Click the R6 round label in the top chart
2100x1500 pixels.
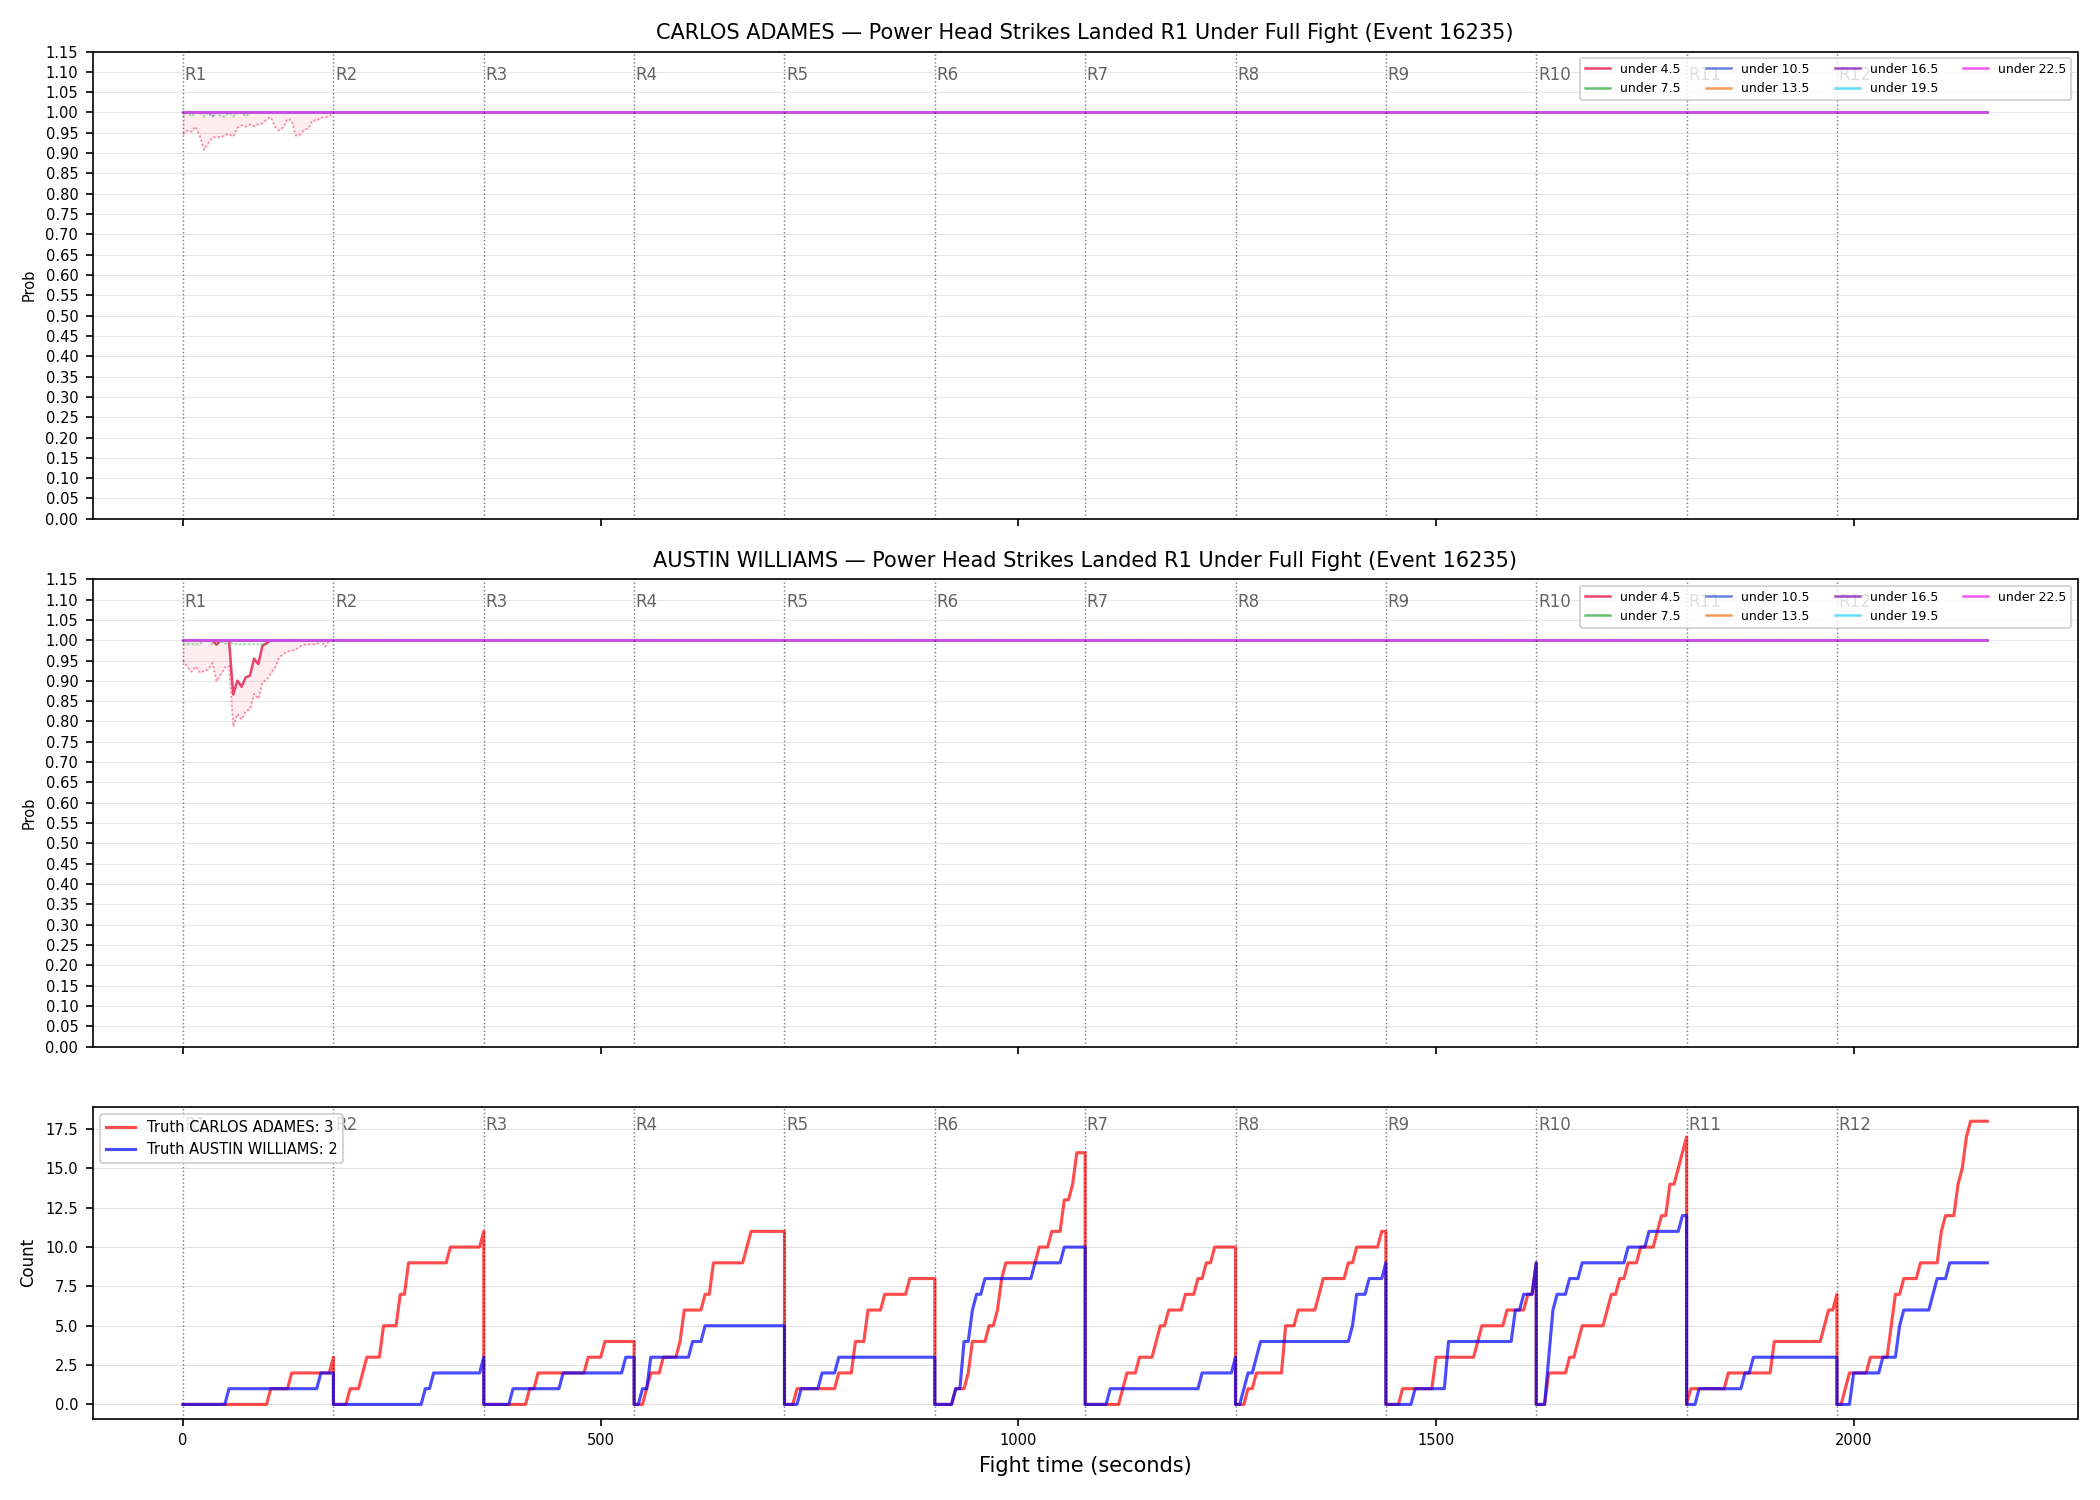[947, 74]
